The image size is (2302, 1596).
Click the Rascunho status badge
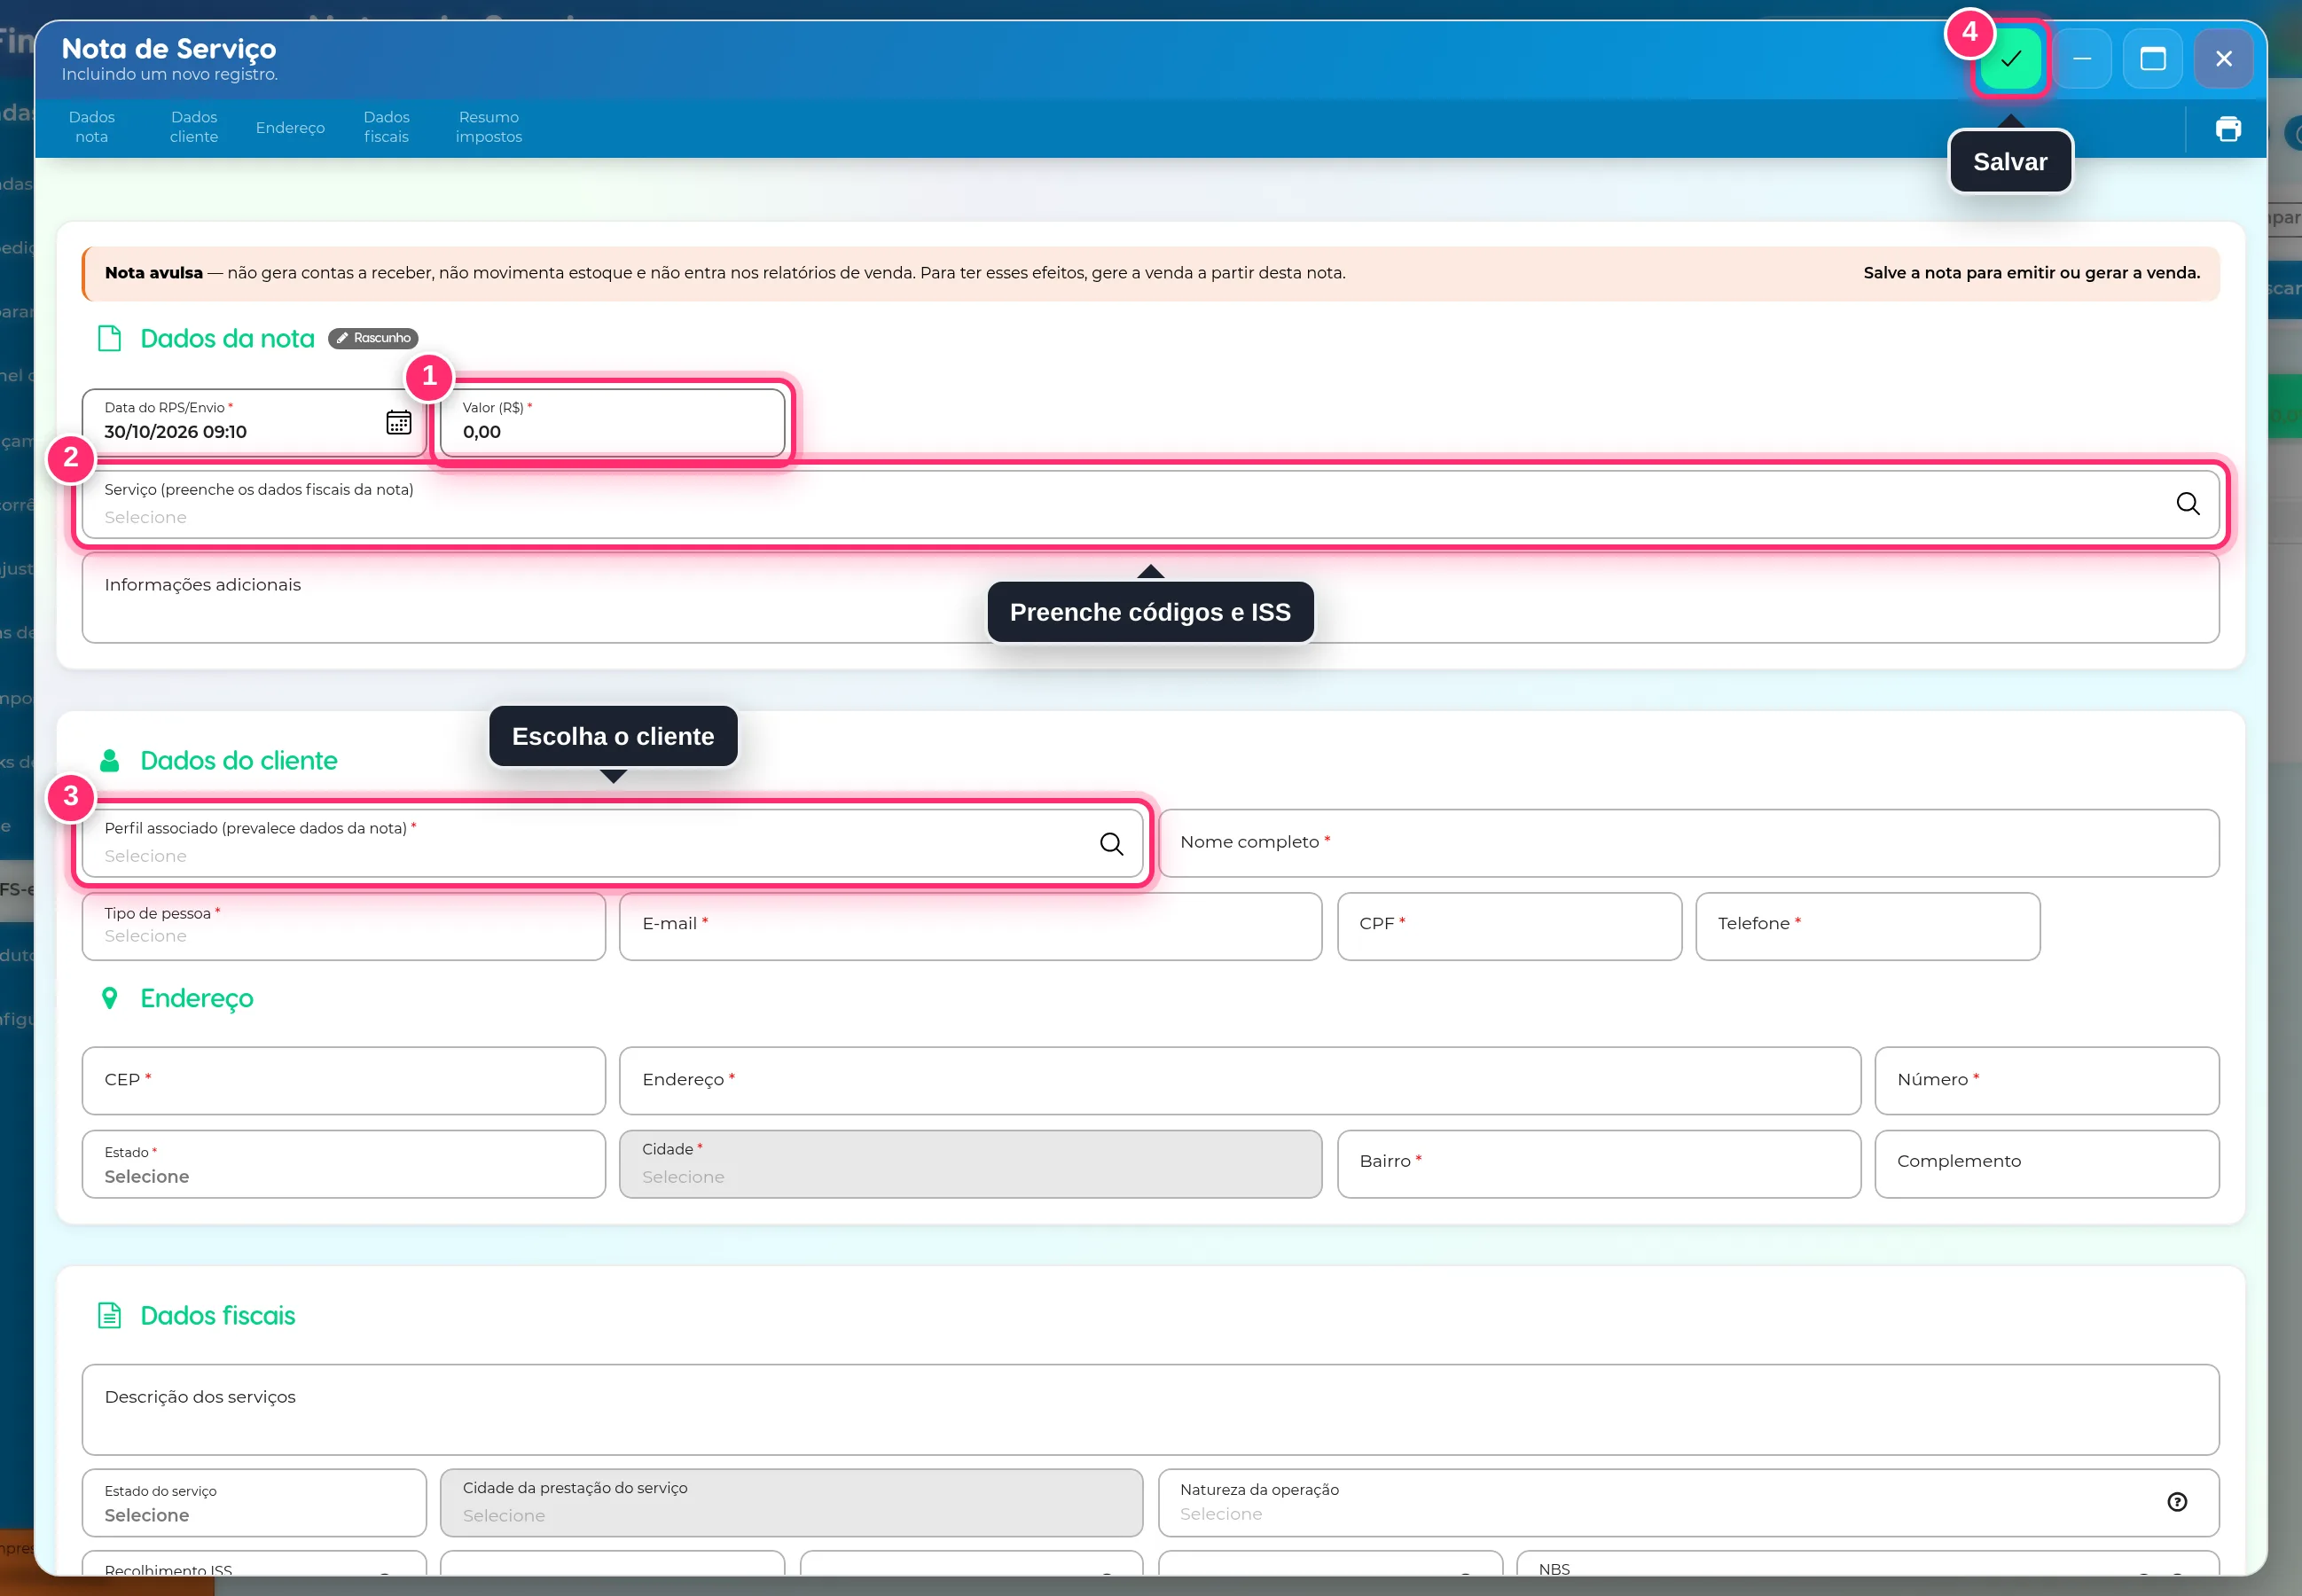(373, 338)
